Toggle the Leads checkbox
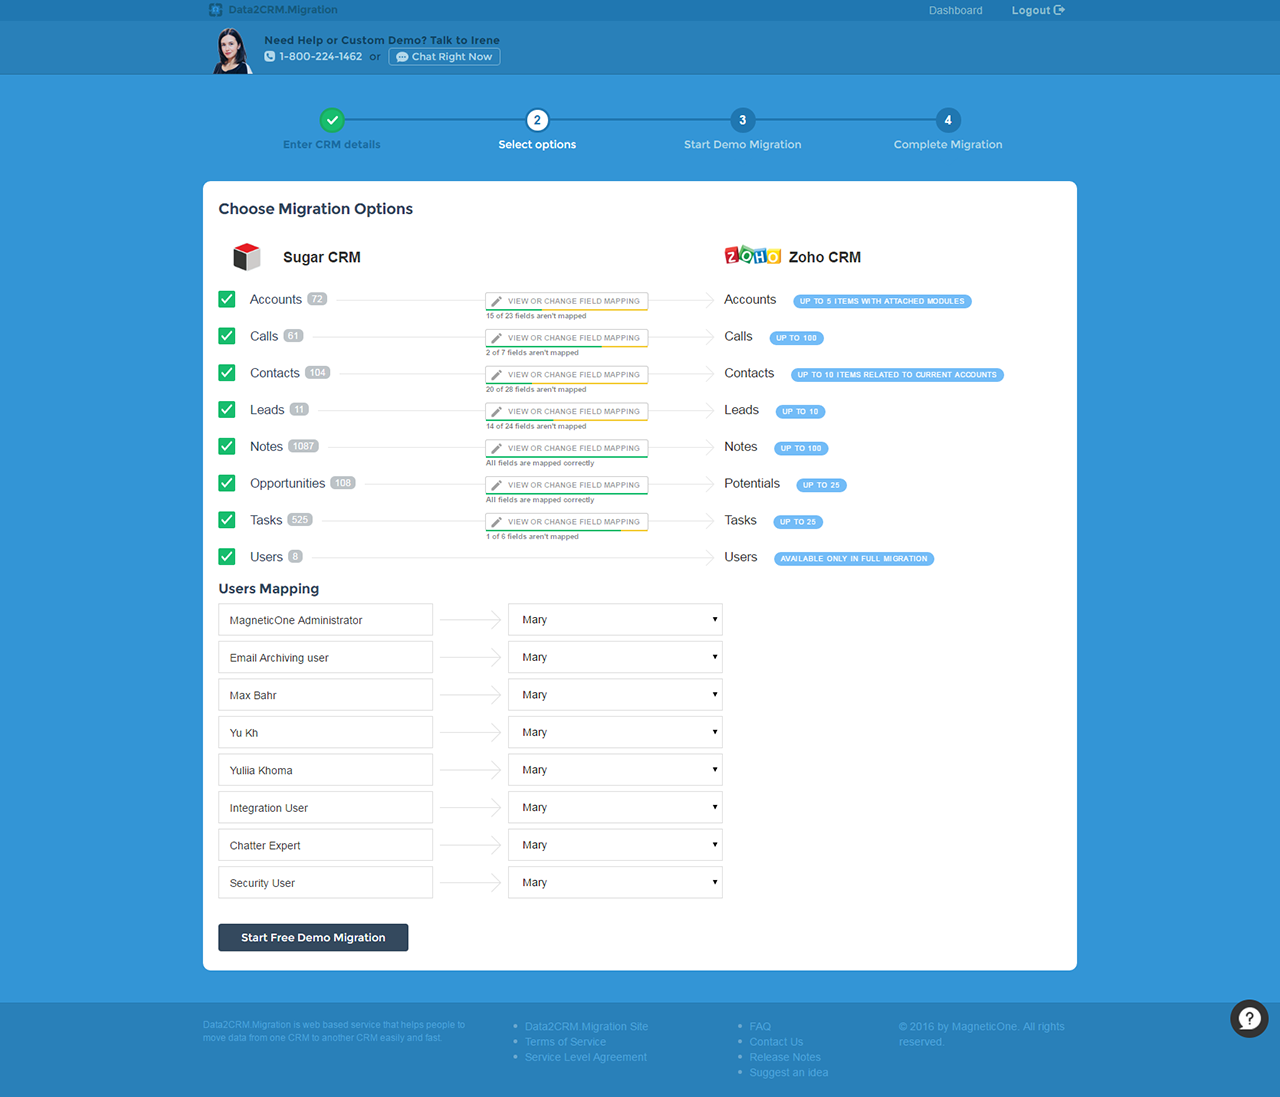1280x1097 pixels. [x=227, y=409]
